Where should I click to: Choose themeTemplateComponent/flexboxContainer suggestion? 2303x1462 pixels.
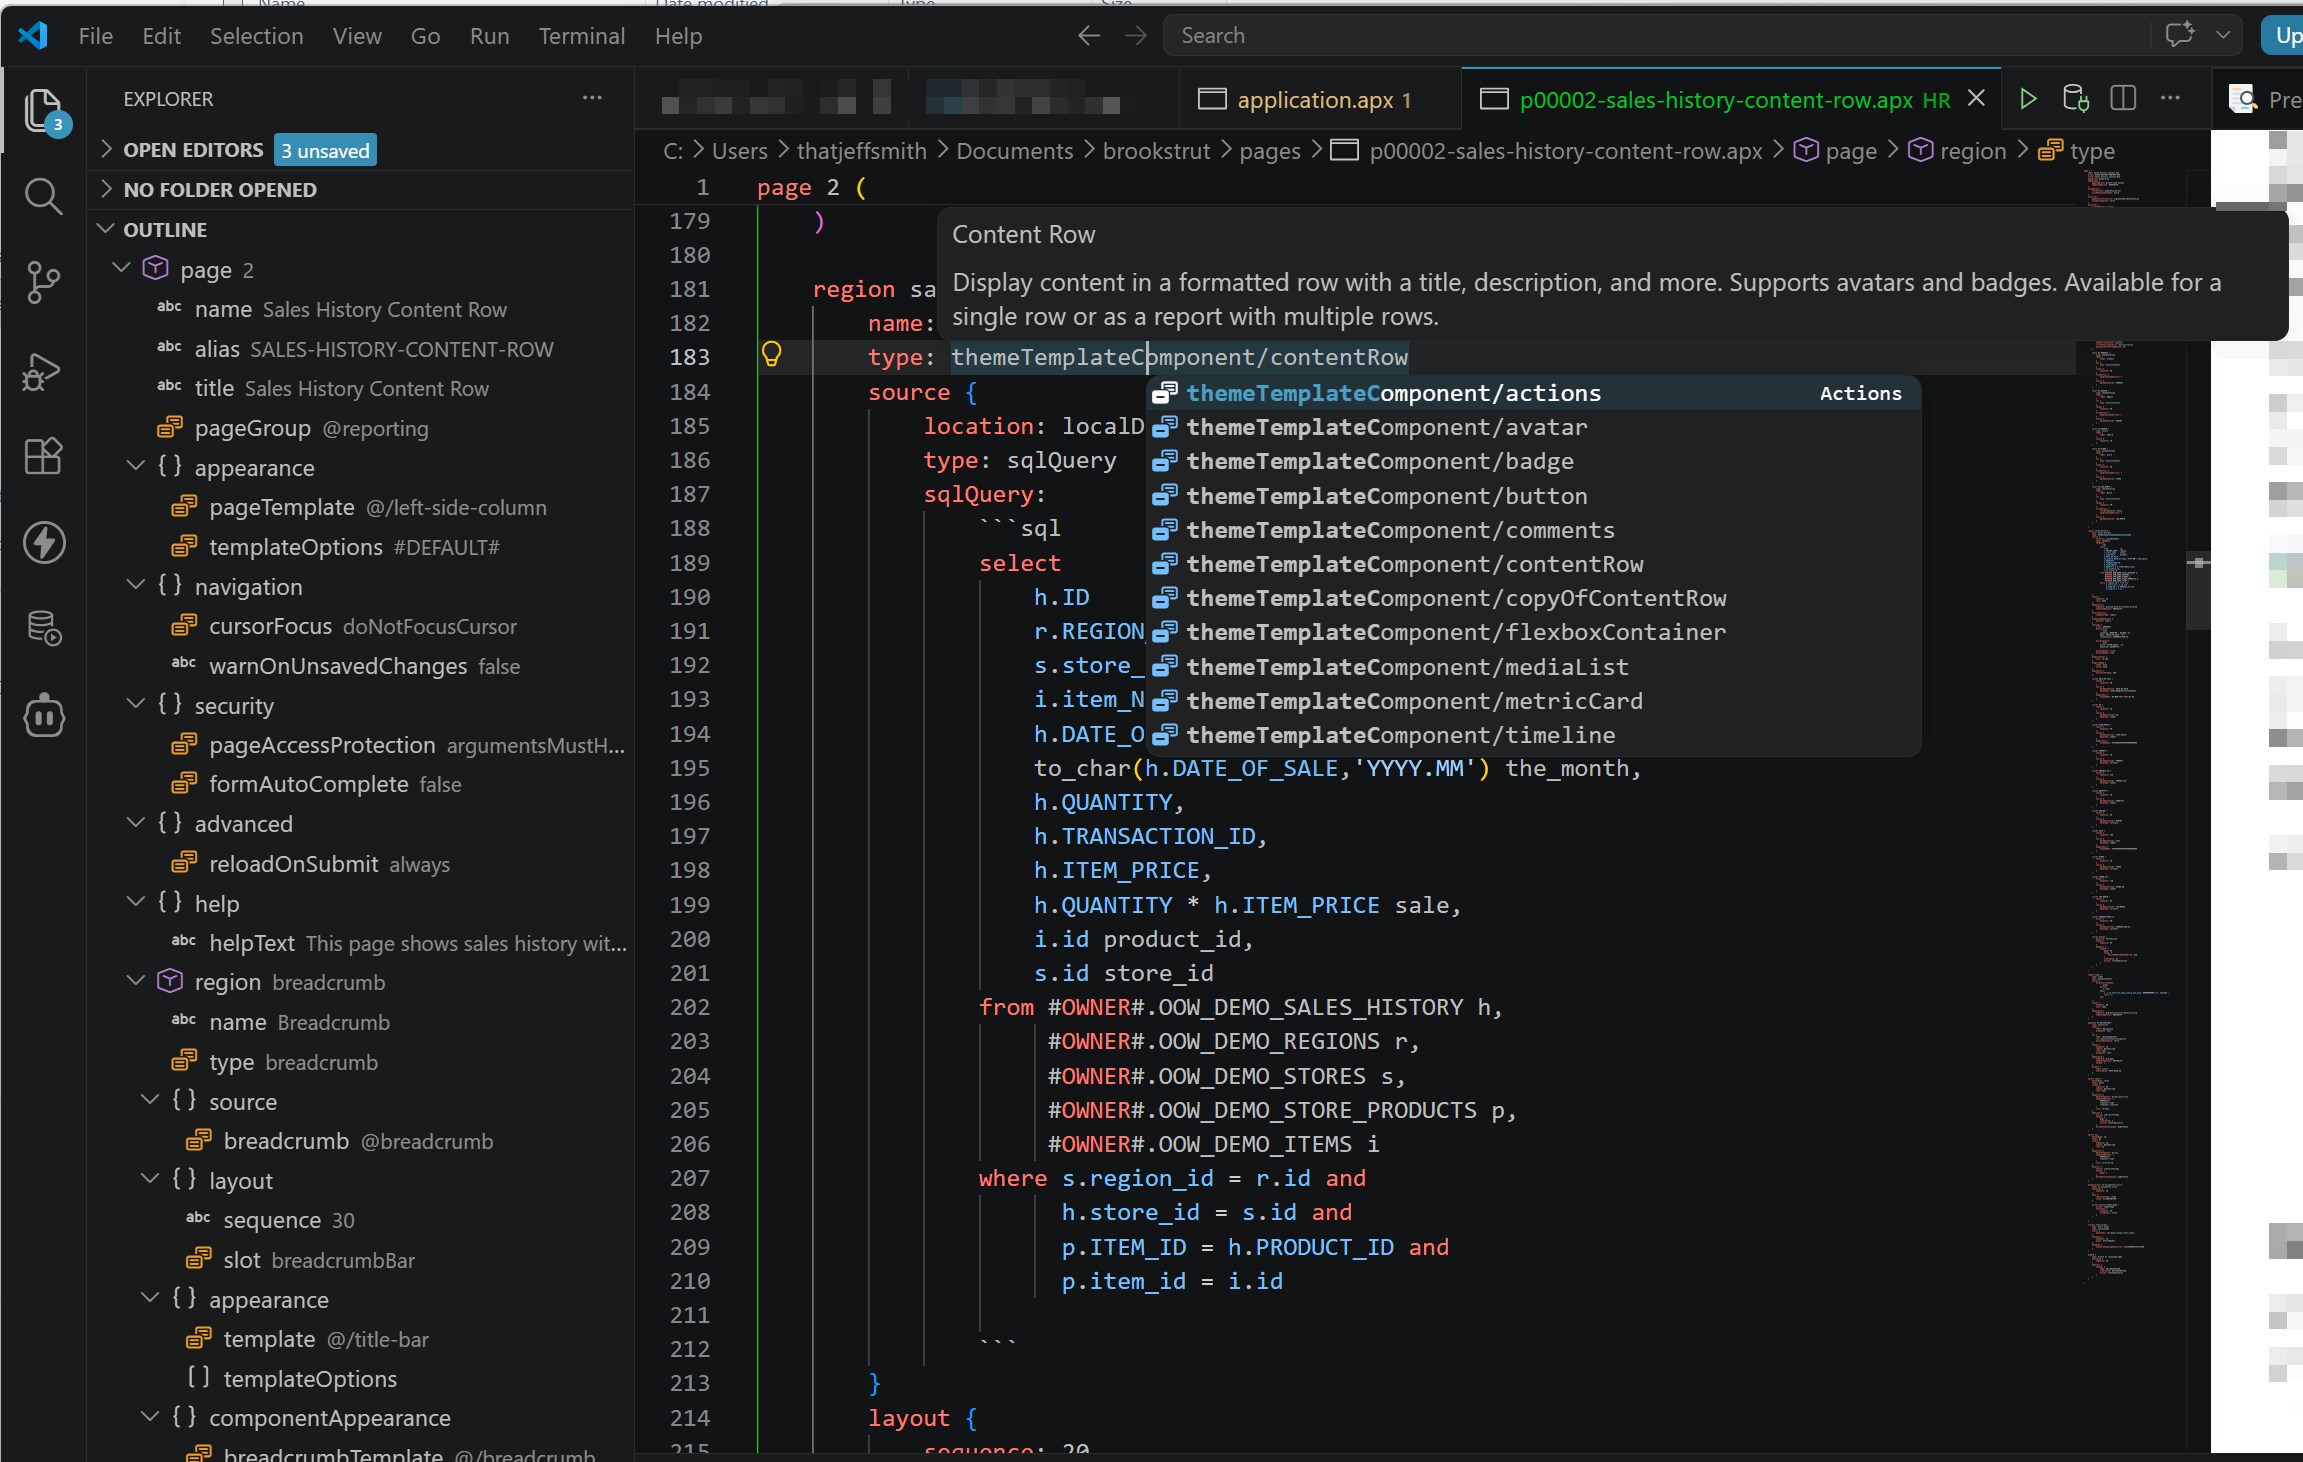1532,632
